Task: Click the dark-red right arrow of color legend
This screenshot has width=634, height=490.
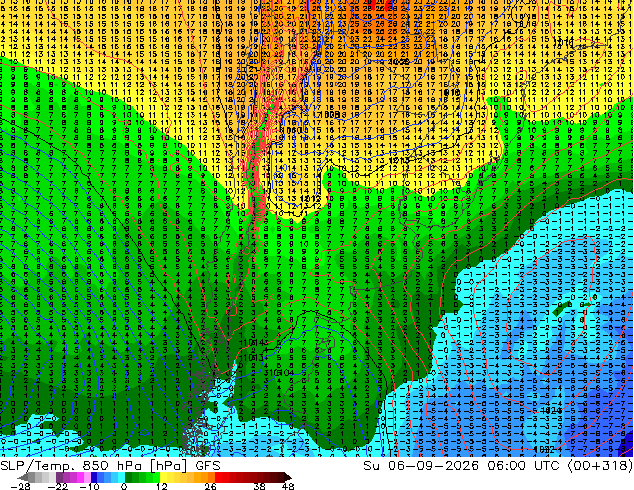Action: click(x=287, y=477)
